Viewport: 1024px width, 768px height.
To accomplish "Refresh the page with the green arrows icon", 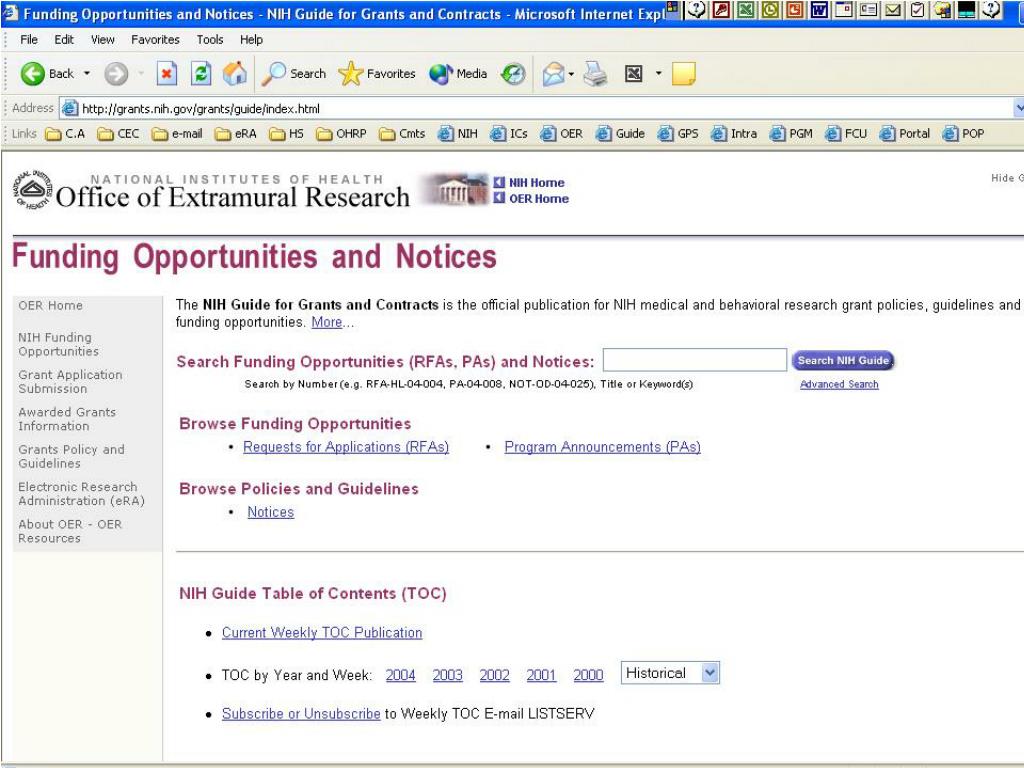I will click(x=200, y=74).
